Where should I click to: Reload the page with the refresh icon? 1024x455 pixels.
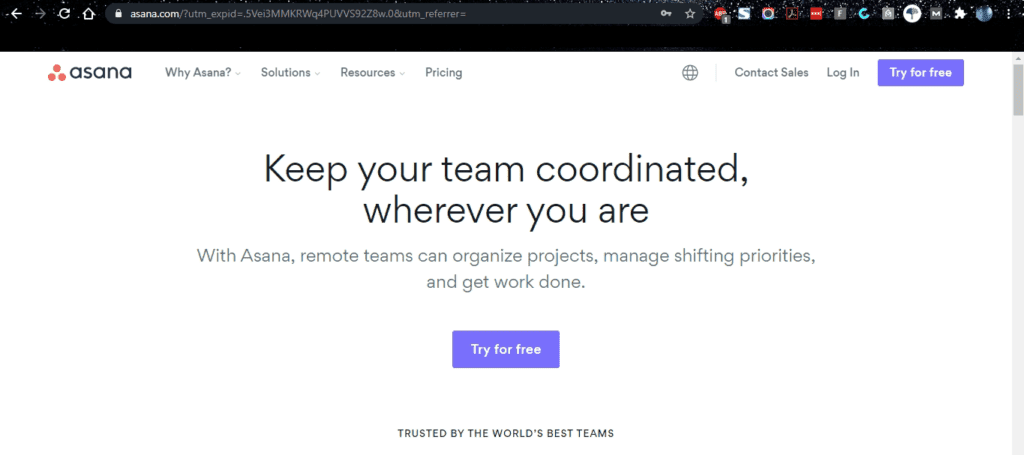click(64, 14)
